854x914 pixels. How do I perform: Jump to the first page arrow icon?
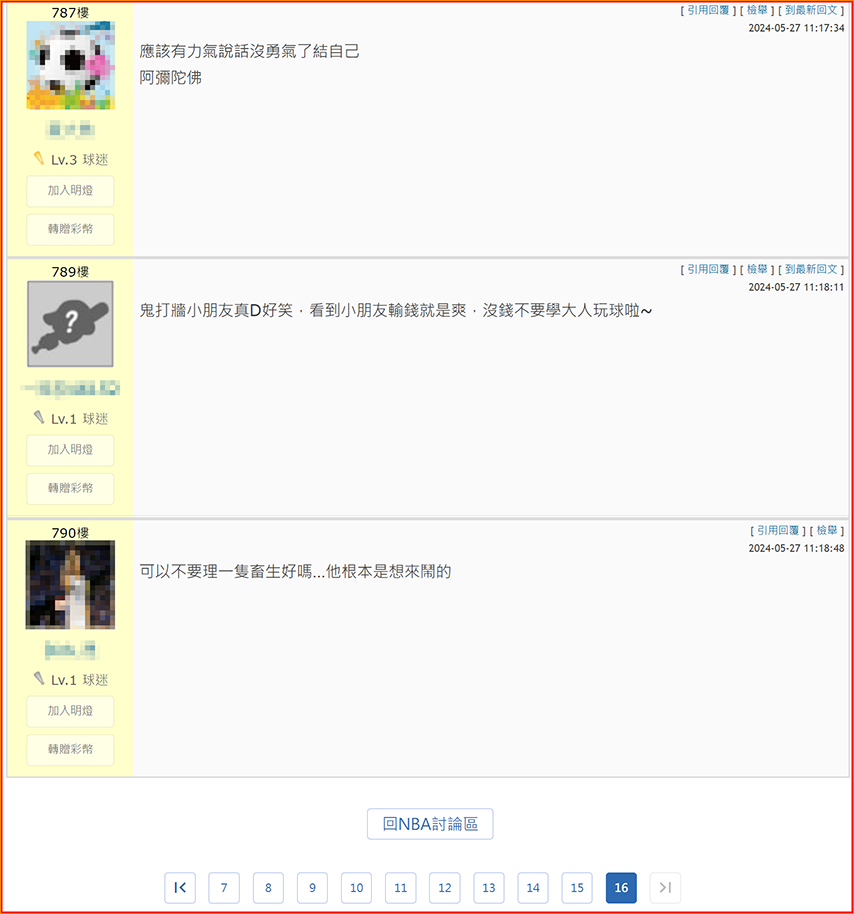pos(180,887)
